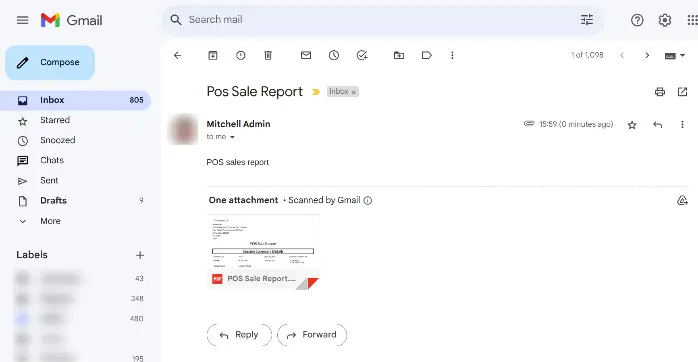Click the Forward button below the message
This screenshot has width=698, height=362.
coord(312,335)
